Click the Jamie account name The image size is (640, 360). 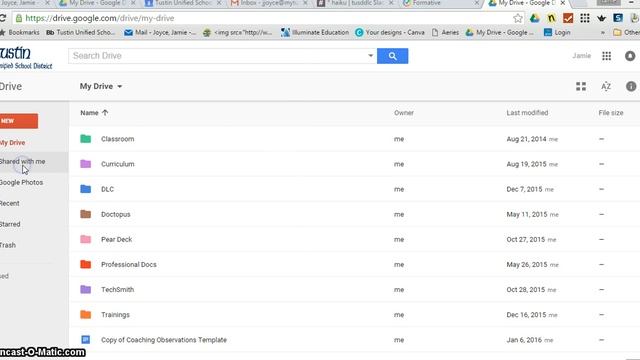[x=581, y=56]
